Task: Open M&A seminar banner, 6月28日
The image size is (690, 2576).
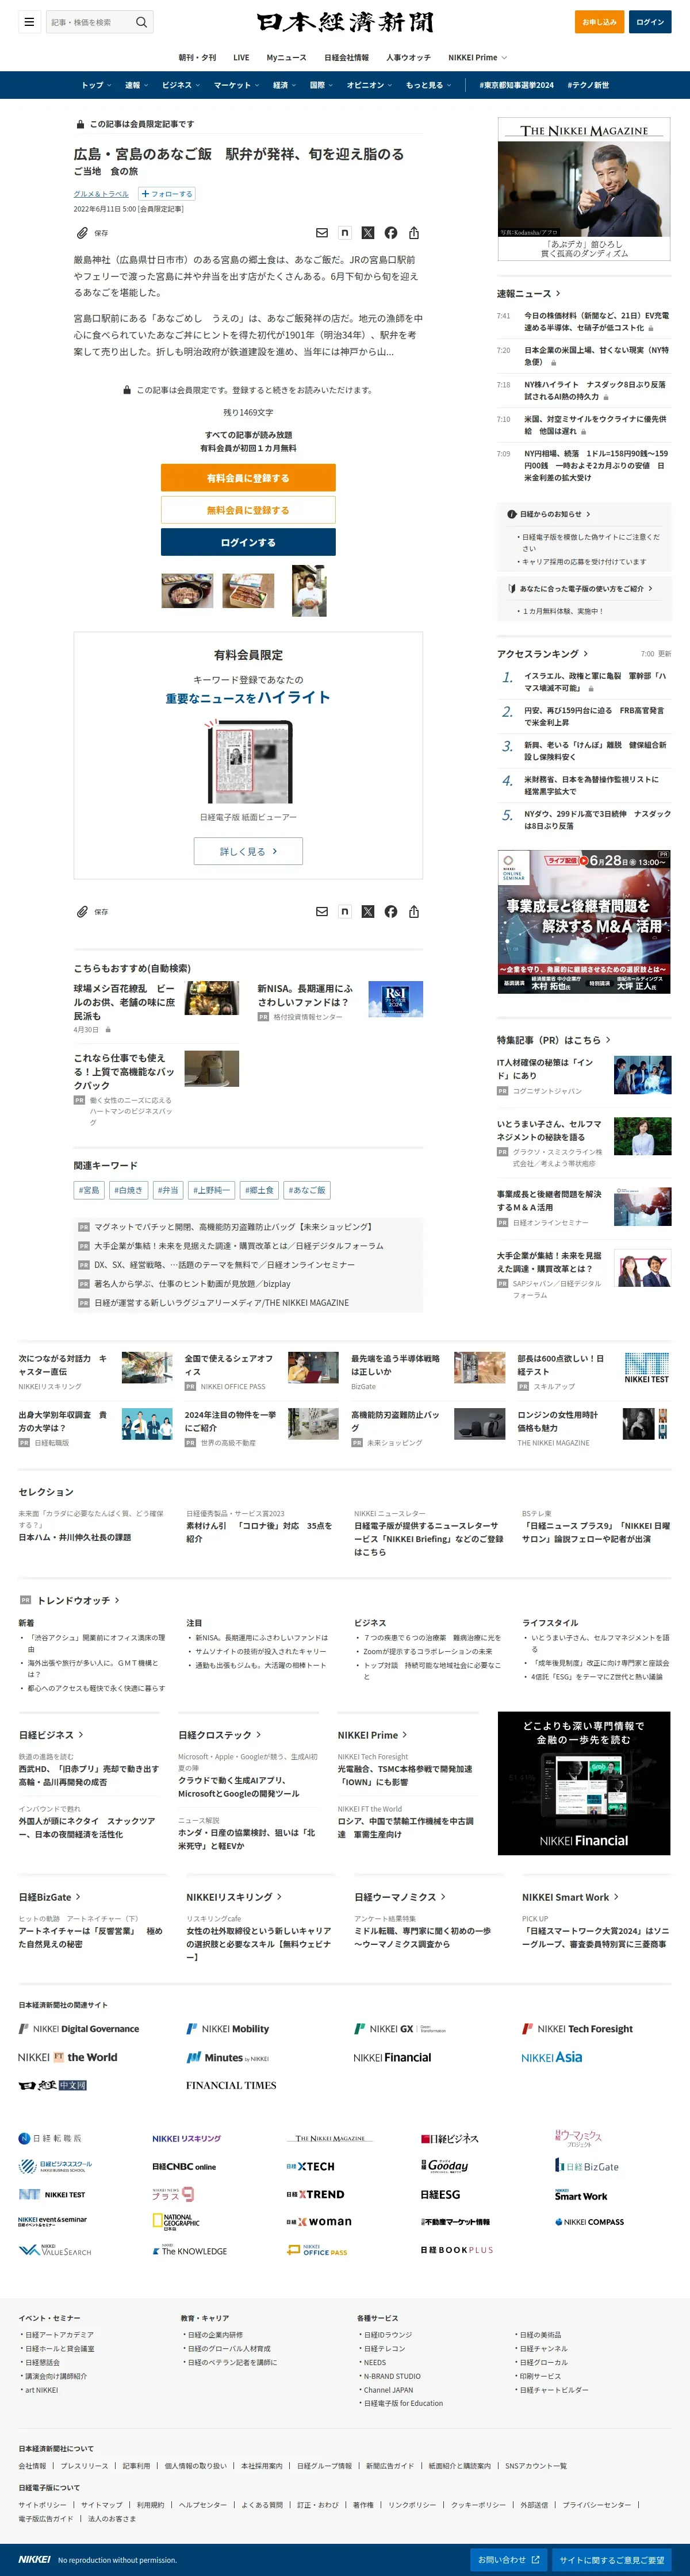Action: (584, 922)
